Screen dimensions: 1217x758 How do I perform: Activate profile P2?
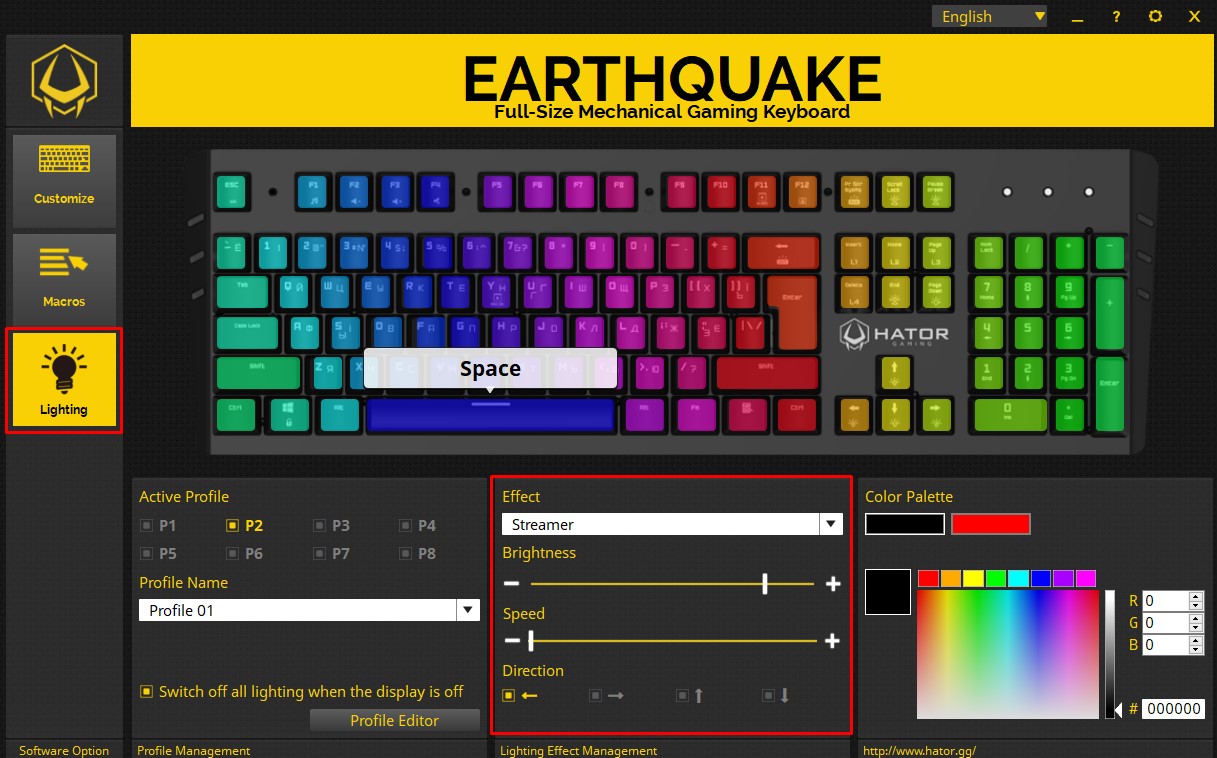coord(245,525)
